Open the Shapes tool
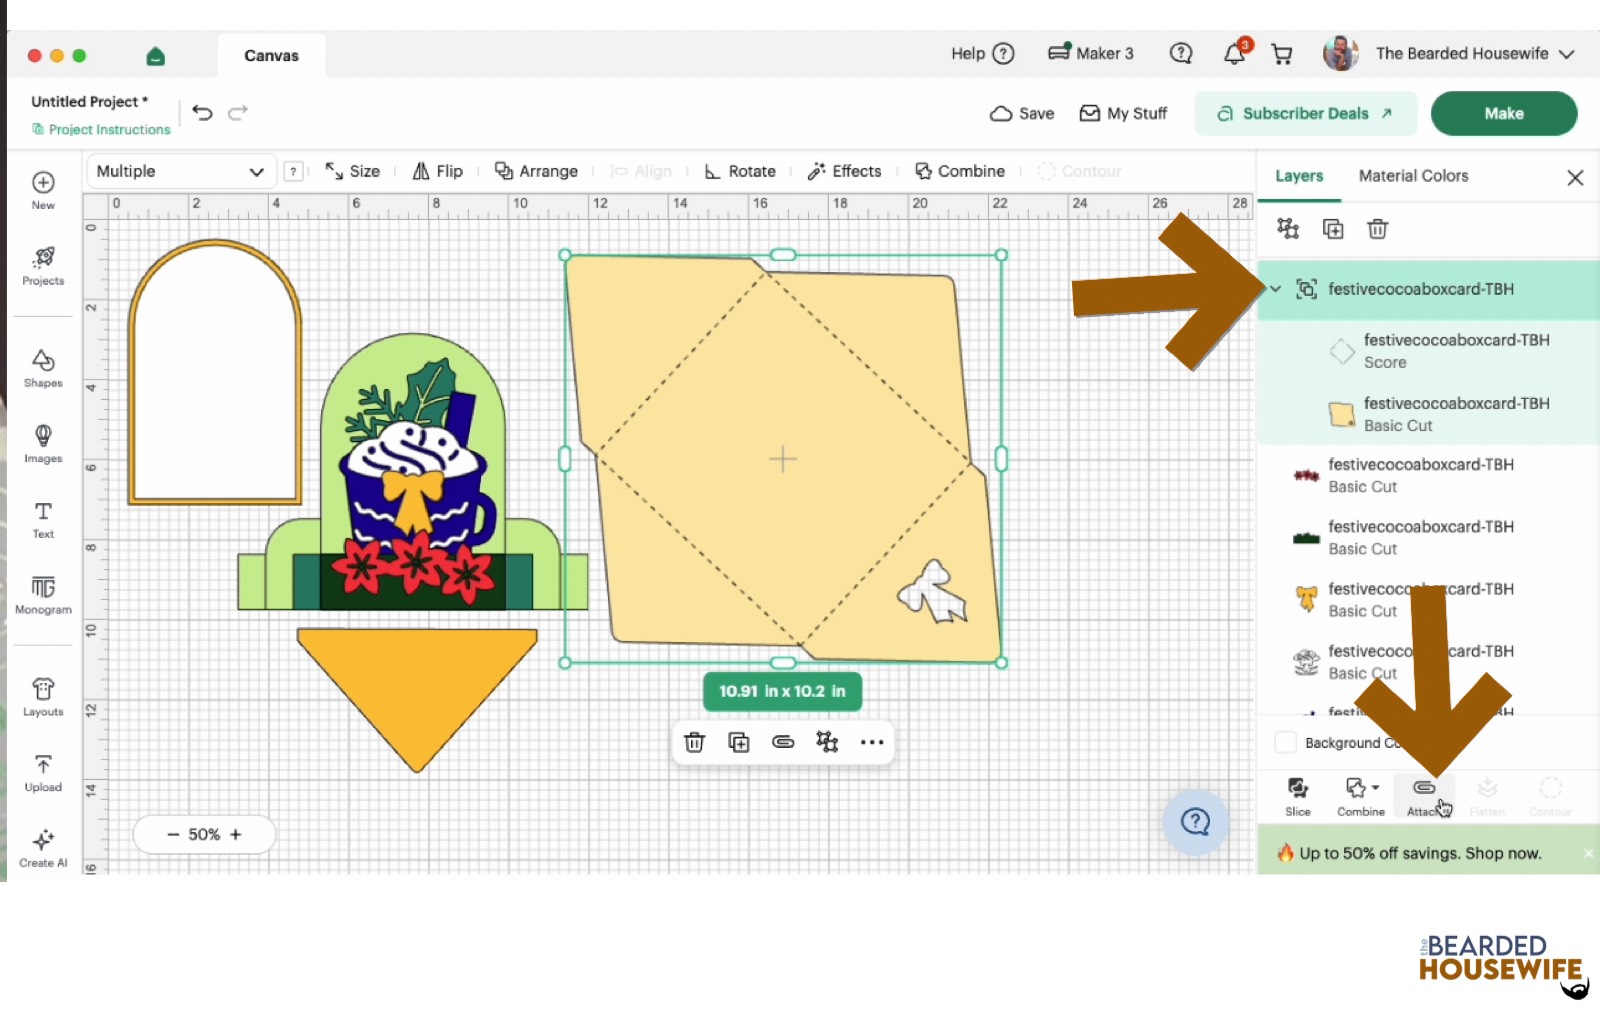The width and height of the screenshot is (1600, 1017). pos(43,368)
